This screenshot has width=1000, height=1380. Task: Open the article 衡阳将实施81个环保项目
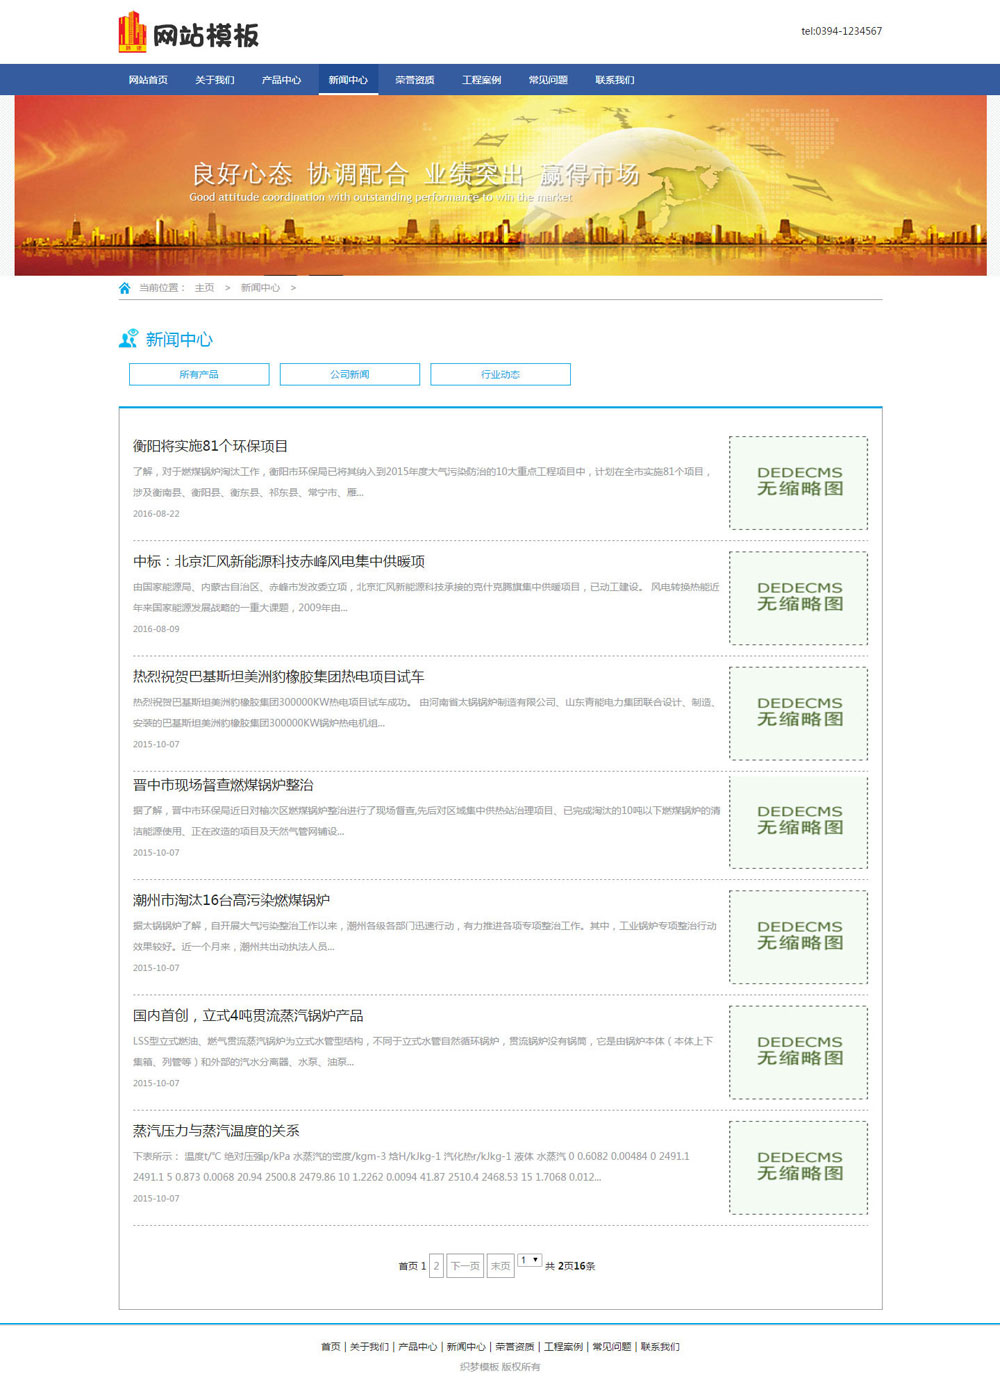coord(211,446)
